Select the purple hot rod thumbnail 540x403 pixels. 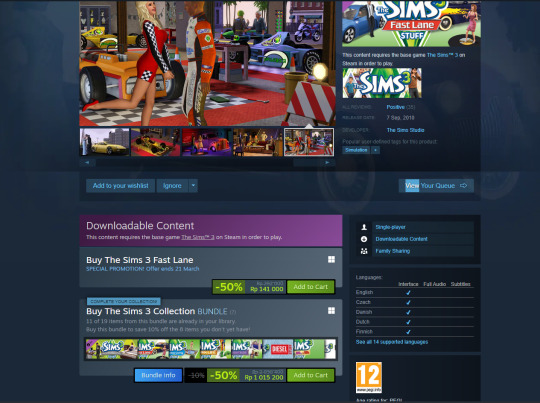click(x=207, y=142)
